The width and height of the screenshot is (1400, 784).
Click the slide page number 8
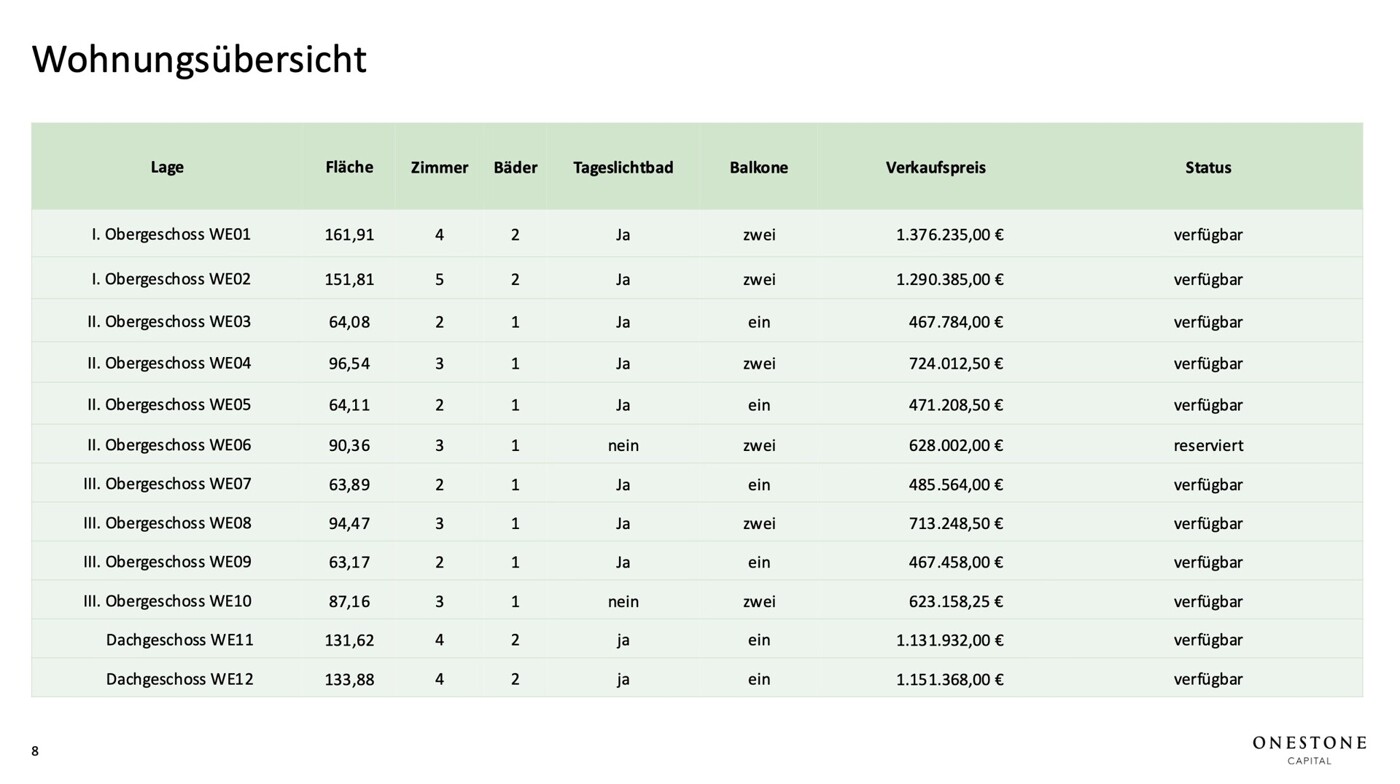(x=35, y=751)
